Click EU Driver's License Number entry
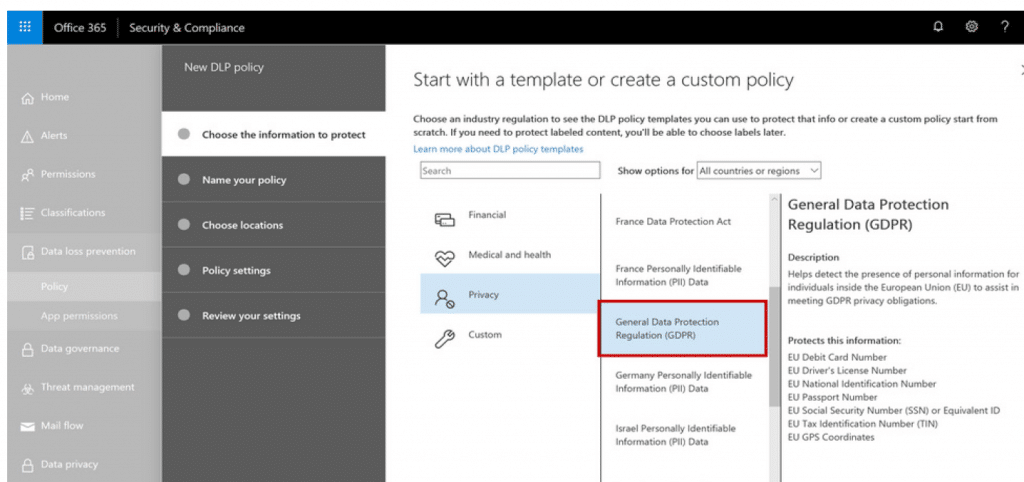The image size is (1024, 482). tap(847, 370)
